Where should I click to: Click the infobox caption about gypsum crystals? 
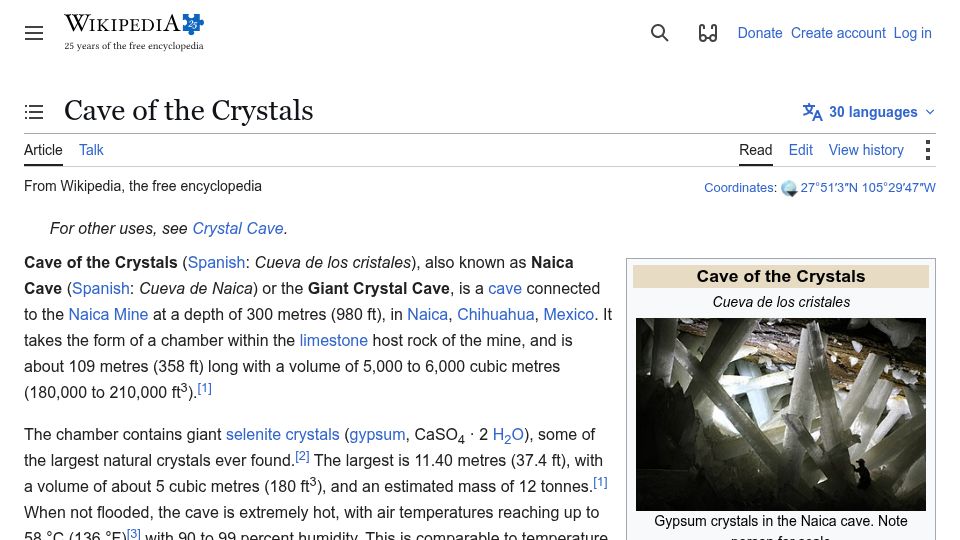coord(781,528)
